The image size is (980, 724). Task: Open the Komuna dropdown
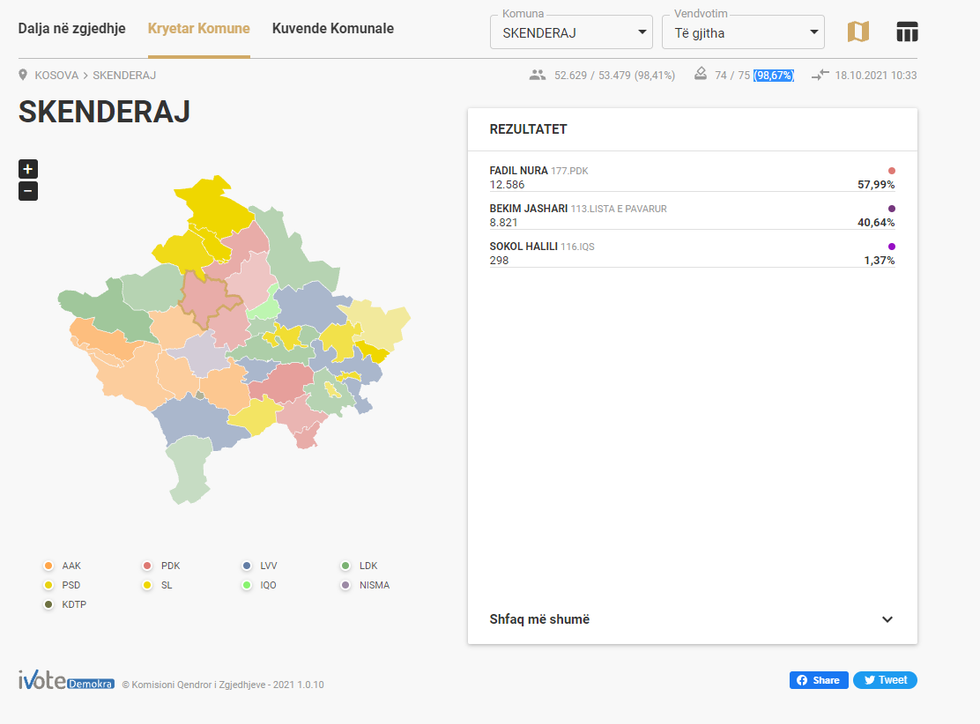pyautogui.click(x=571, y=32)
